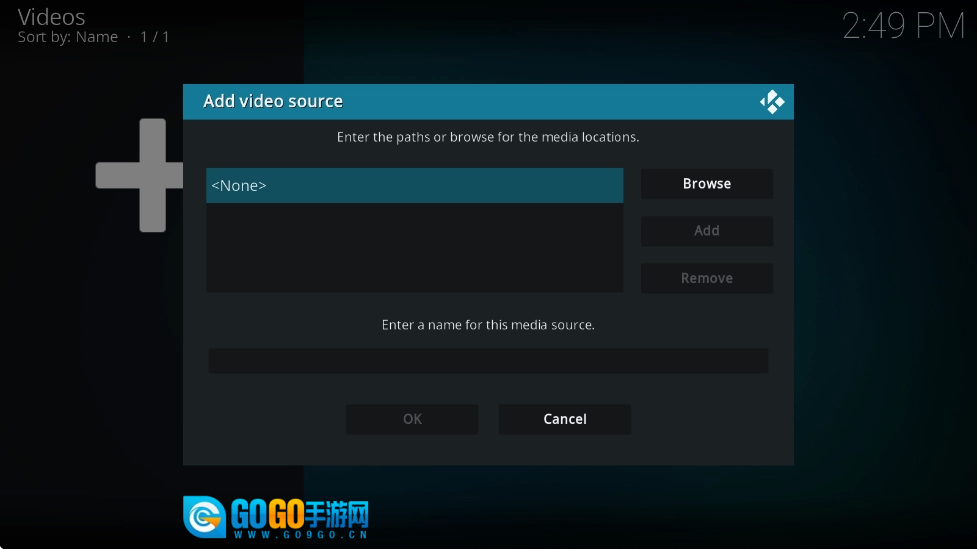
Task: Click the 'Enter a name for this media source' label
Action: [x=488, y=325]
